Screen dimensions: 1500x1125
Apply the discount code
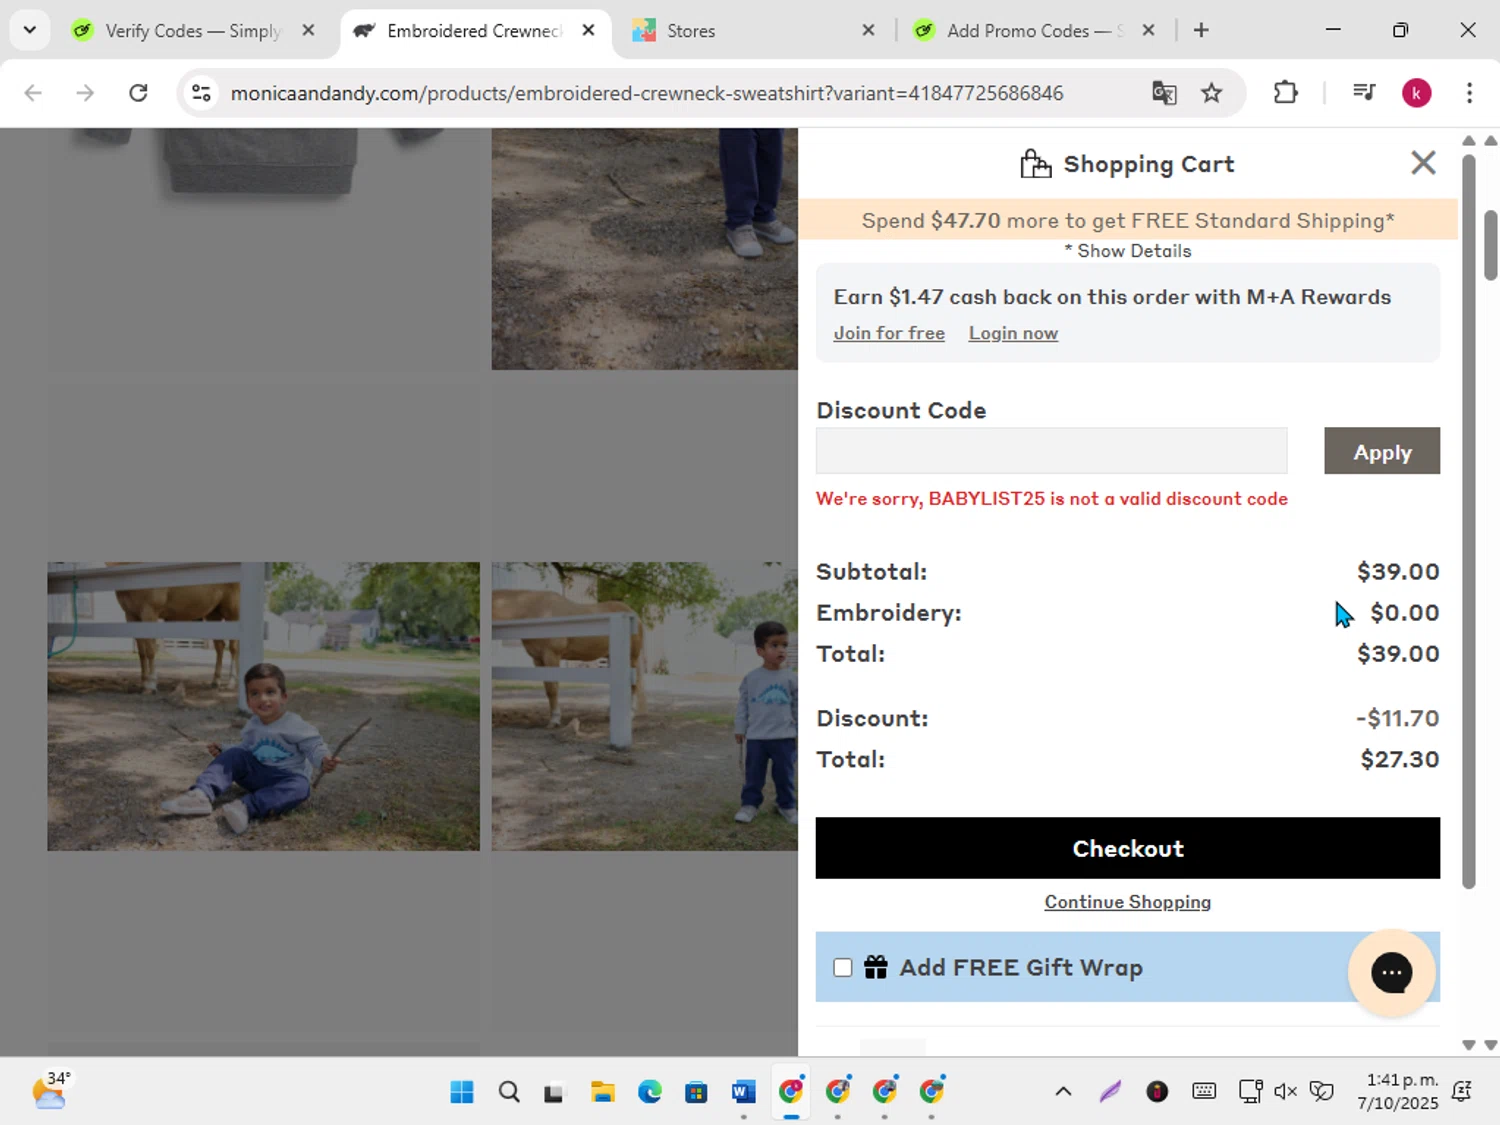(1382, 452)
